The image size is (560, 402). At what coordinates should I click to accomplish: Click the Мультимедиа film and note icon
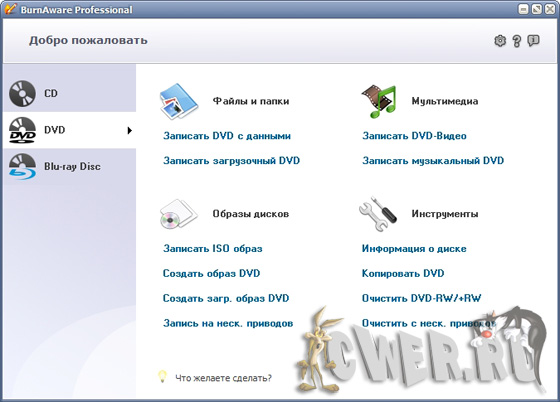pos(379,101)
